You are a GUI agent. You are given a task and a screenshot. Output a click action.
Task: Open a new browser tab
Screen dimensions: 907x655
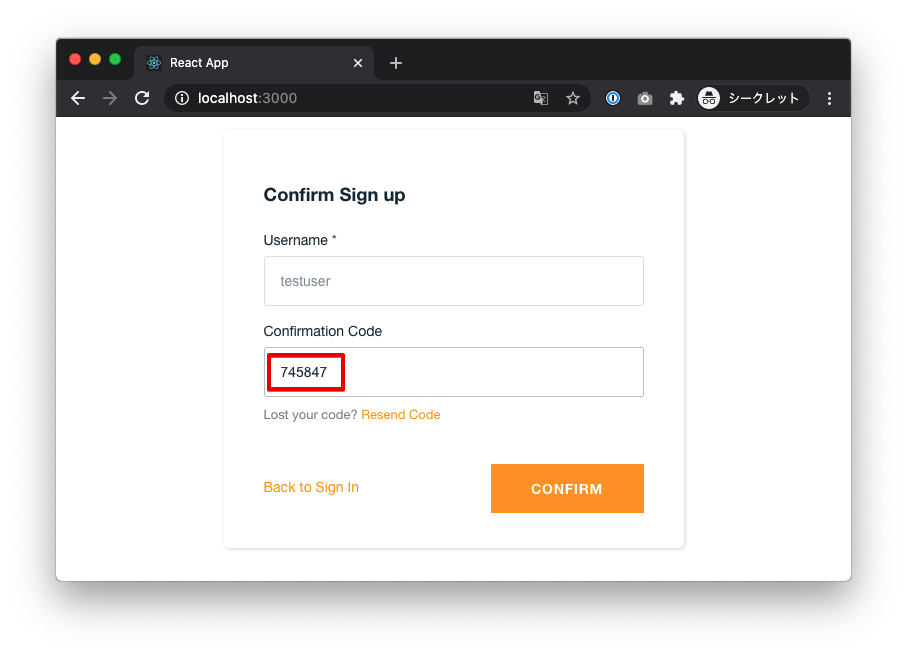[x=396, y=63]
